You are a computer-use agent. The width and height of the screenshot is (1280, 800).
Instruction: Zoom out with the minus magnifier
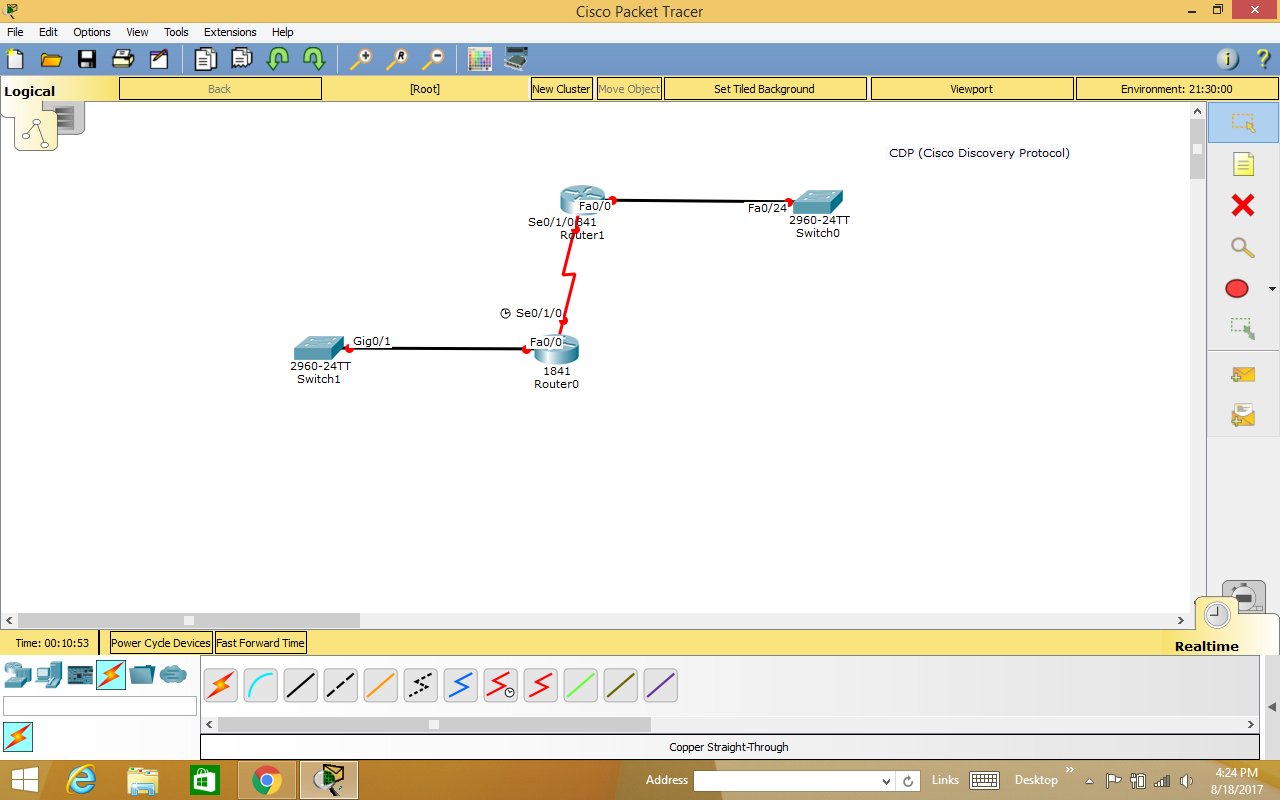432,59
